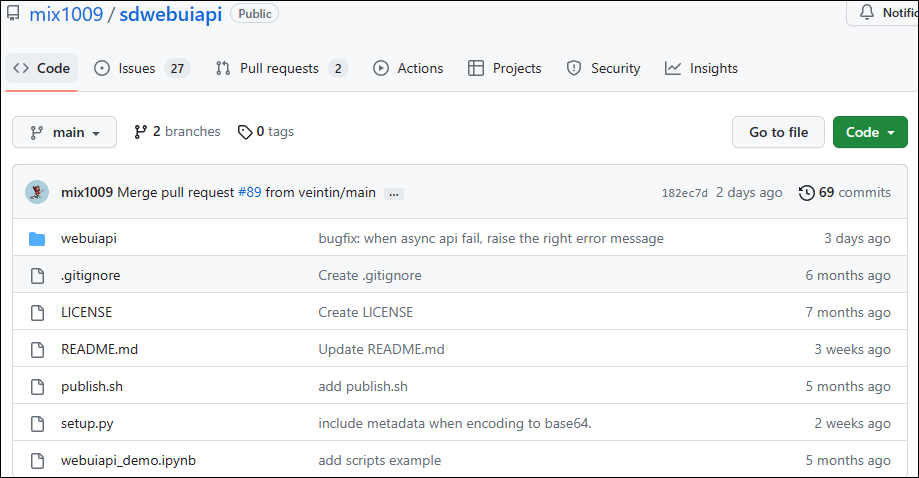
Task: Click the 3 weeks ago timestamp for README.md
Action: [x=853, y=349]
